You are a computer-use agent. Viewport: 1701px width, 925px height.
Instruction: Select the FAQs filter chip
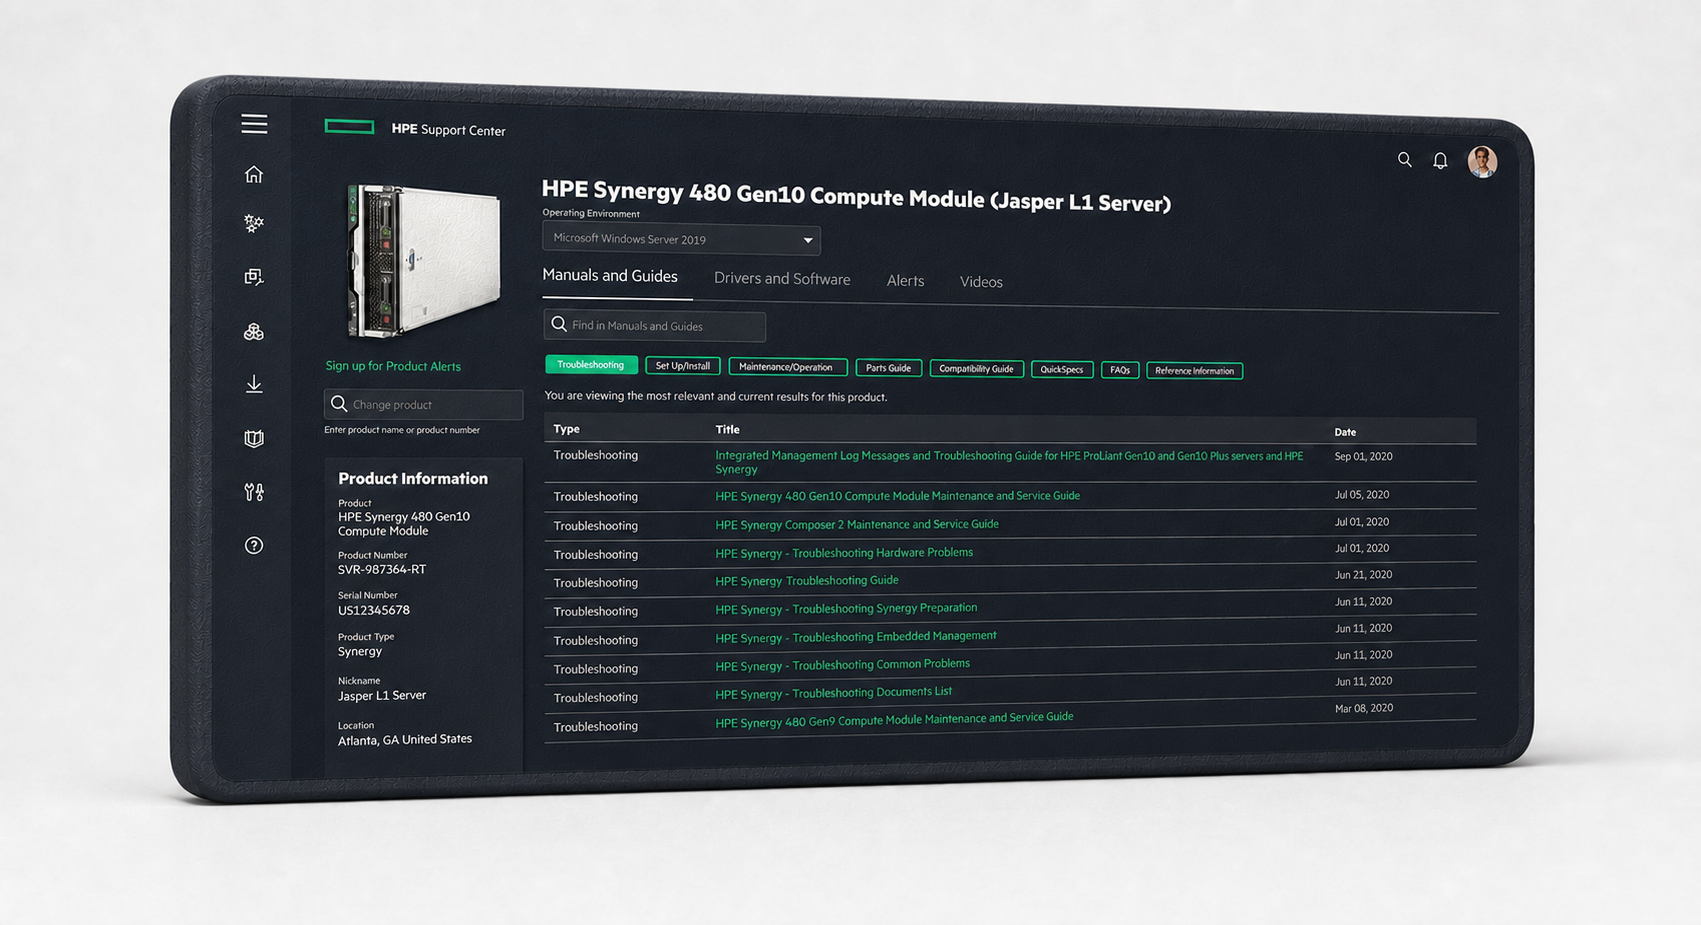pos(1120,370)
